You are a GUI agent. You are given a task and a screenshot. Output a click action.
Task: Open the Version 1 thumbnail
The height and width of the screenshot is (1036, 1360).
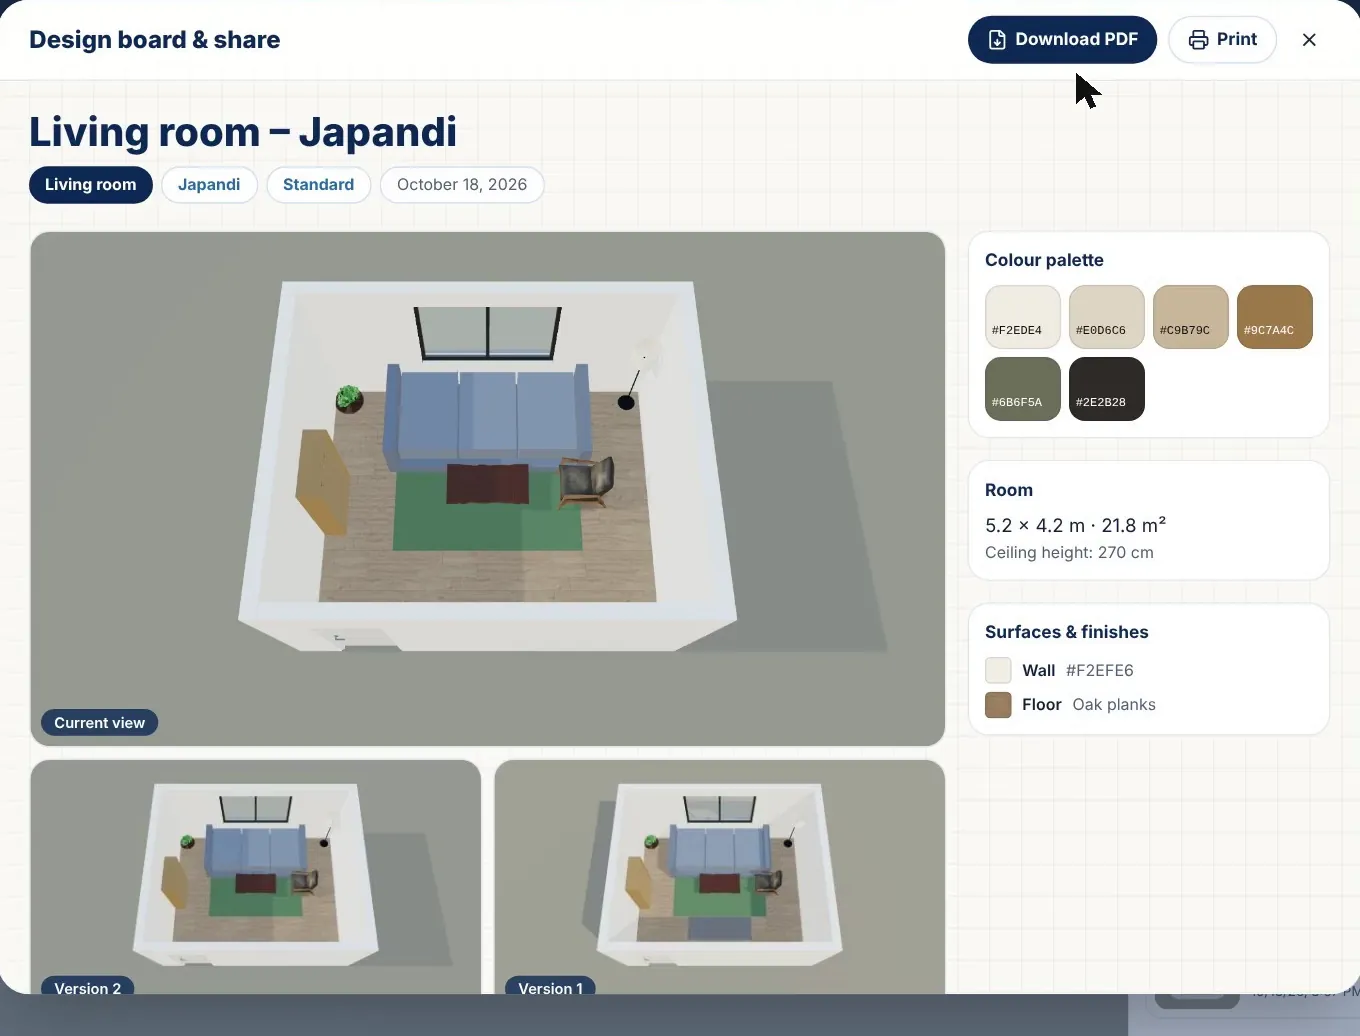point(720,877)
